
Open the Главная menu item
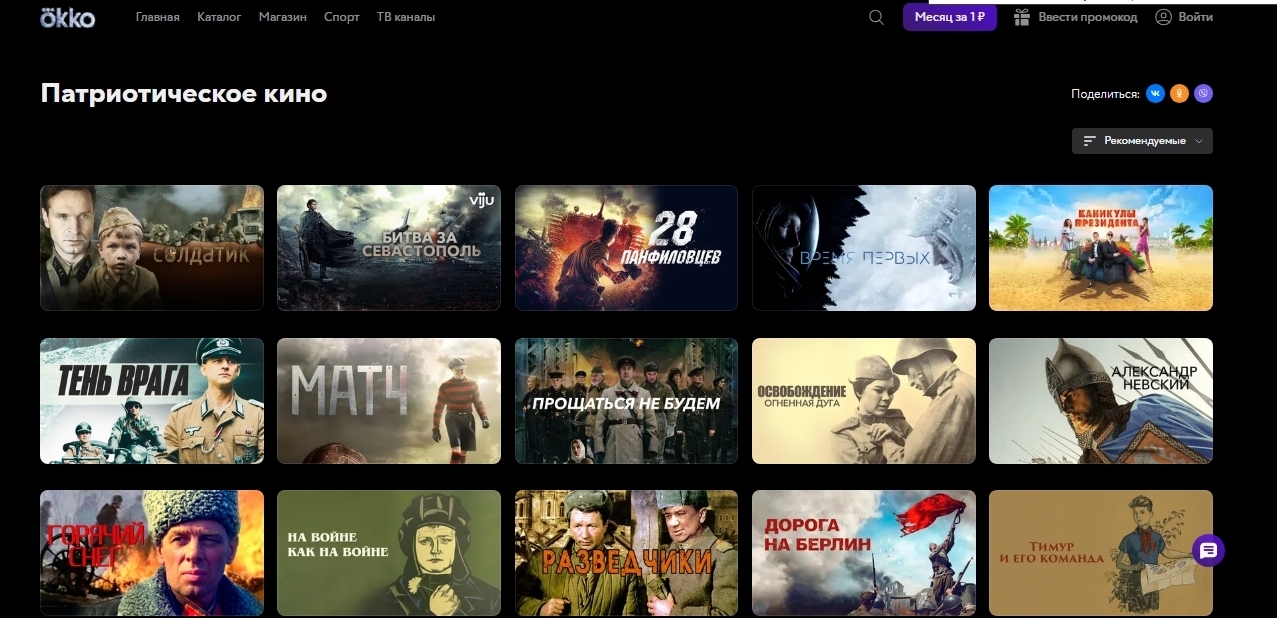click(158, 17)
